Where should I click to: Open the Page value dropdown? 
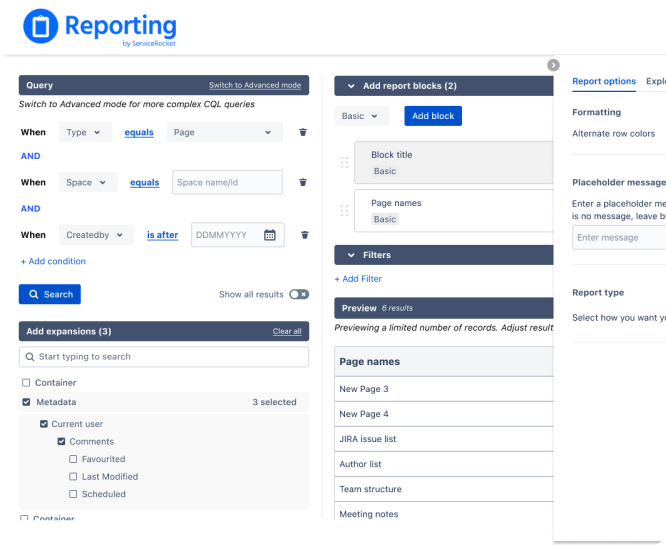pyautogui.click(x=224, y=132)
